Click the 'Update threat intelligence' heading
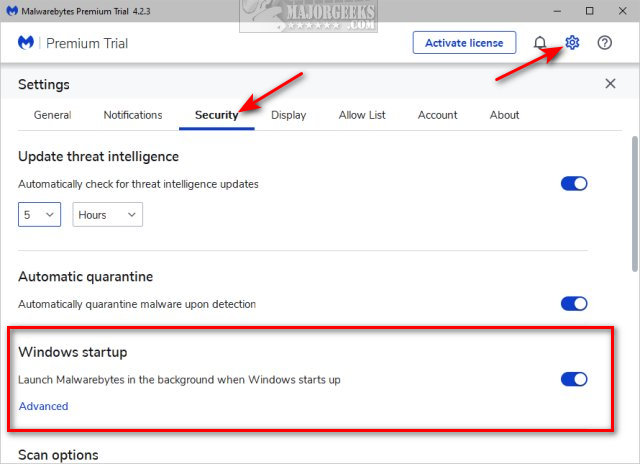 click(98, 156)
